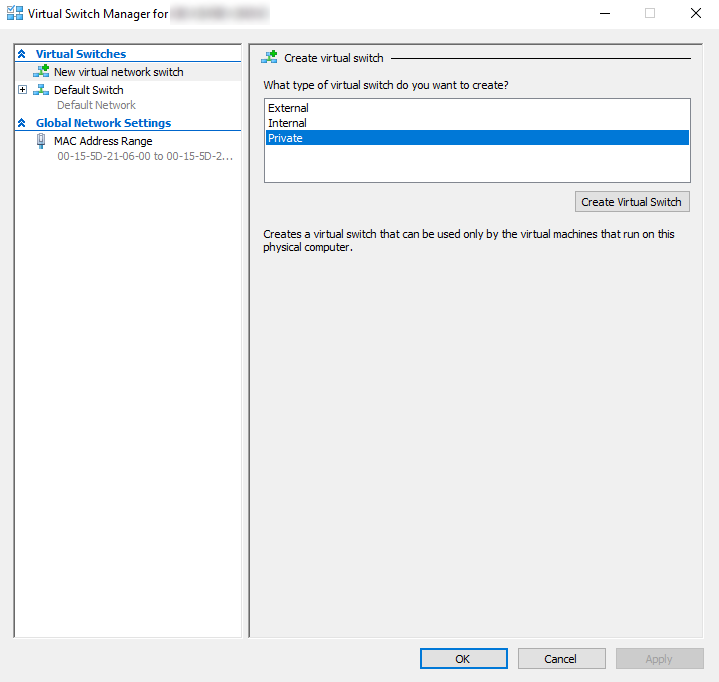
Task: Select the Internal switch type
Action: tap(287, 123)
